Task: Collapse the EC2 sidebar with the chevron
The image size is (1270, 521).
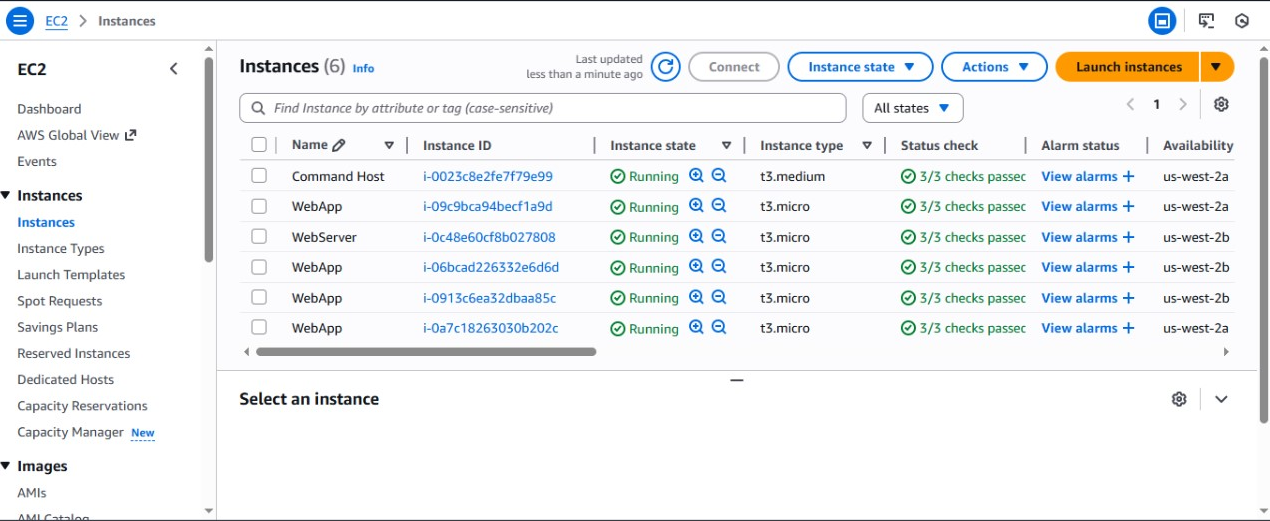Action: (x=174, y=69)
